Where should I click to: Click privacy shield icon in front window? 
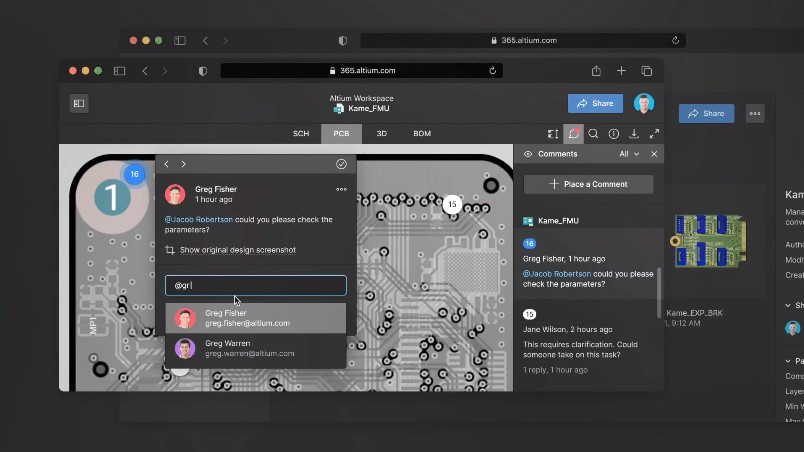[x=203, y=71]
